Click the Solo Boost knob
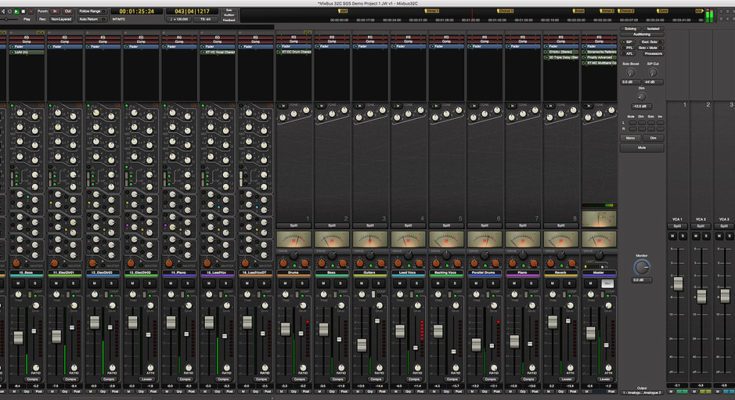The image size is (735, 400). (630, 71)
